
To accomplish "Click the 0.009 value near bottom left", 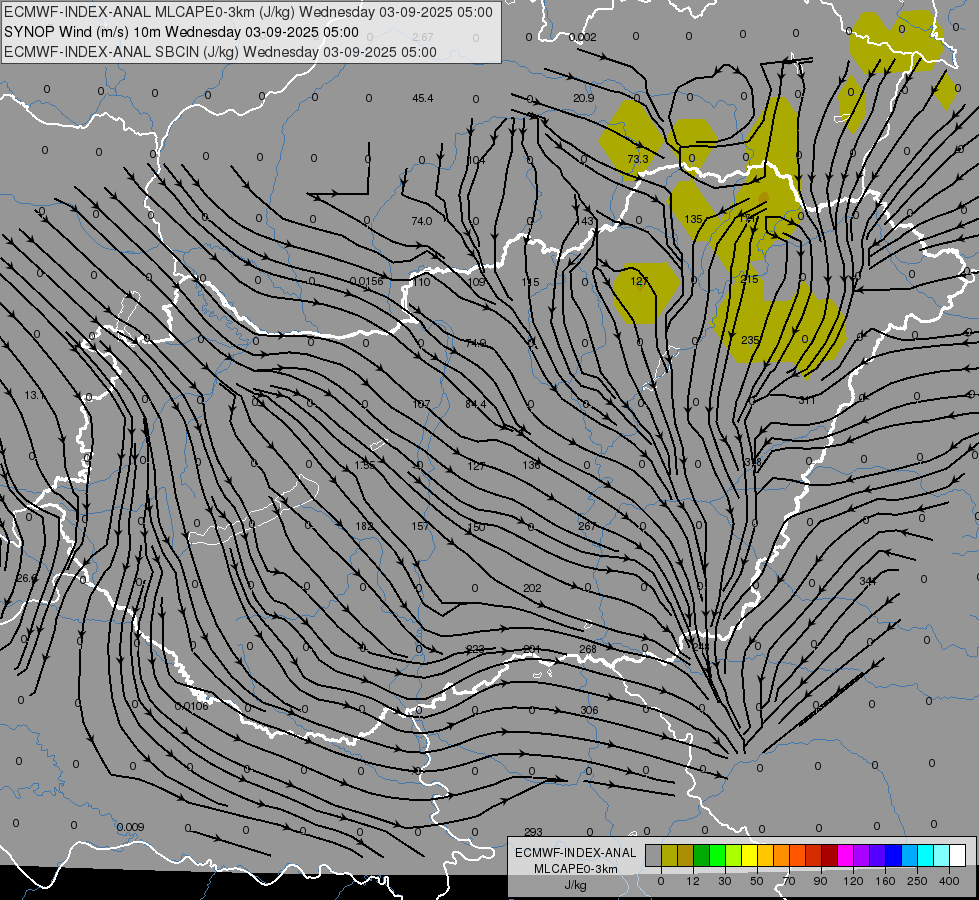I will coord(130,827).
